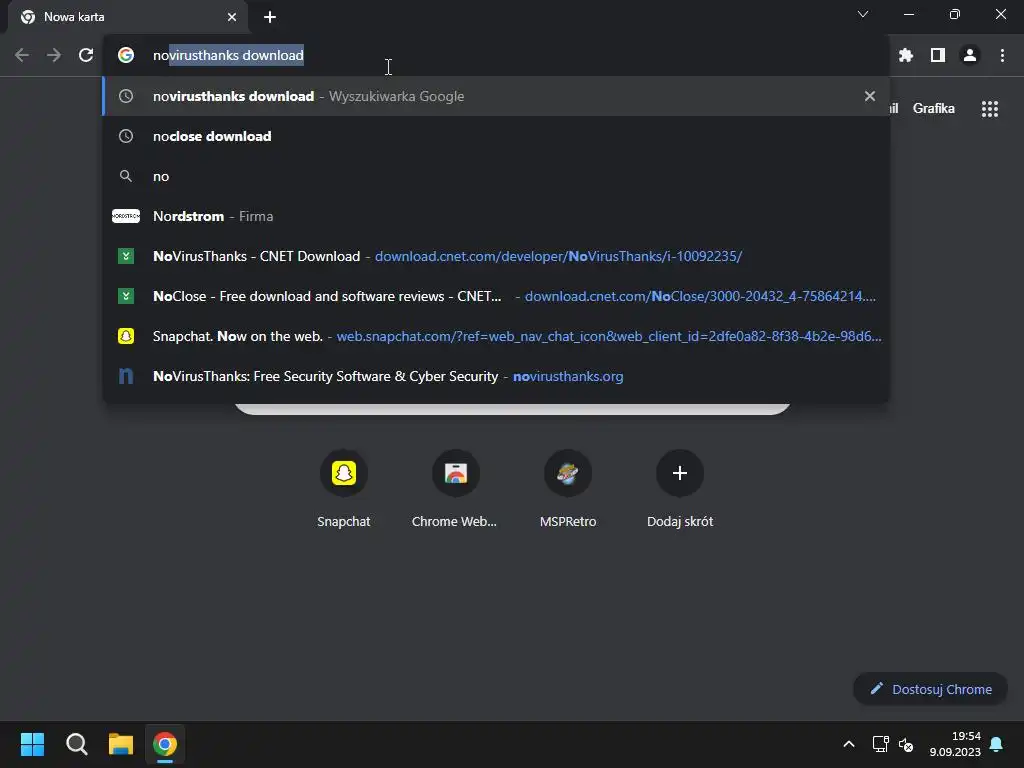This screenshot has width=1024, height=768.
Task: Open the clock showing 19:54
Action: click(955, 744)
